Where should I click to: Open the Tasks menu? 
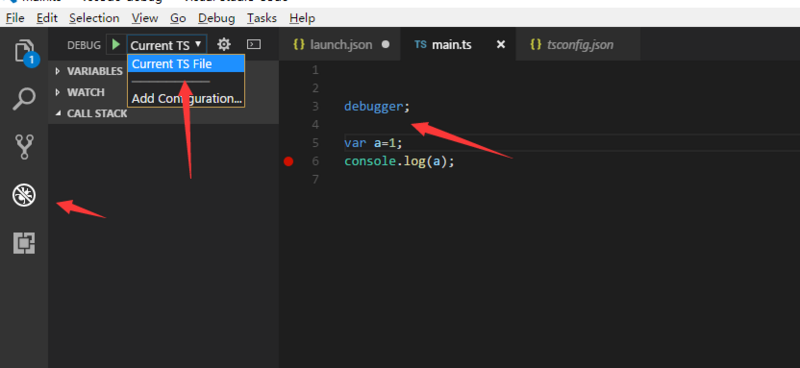(262, 18)
